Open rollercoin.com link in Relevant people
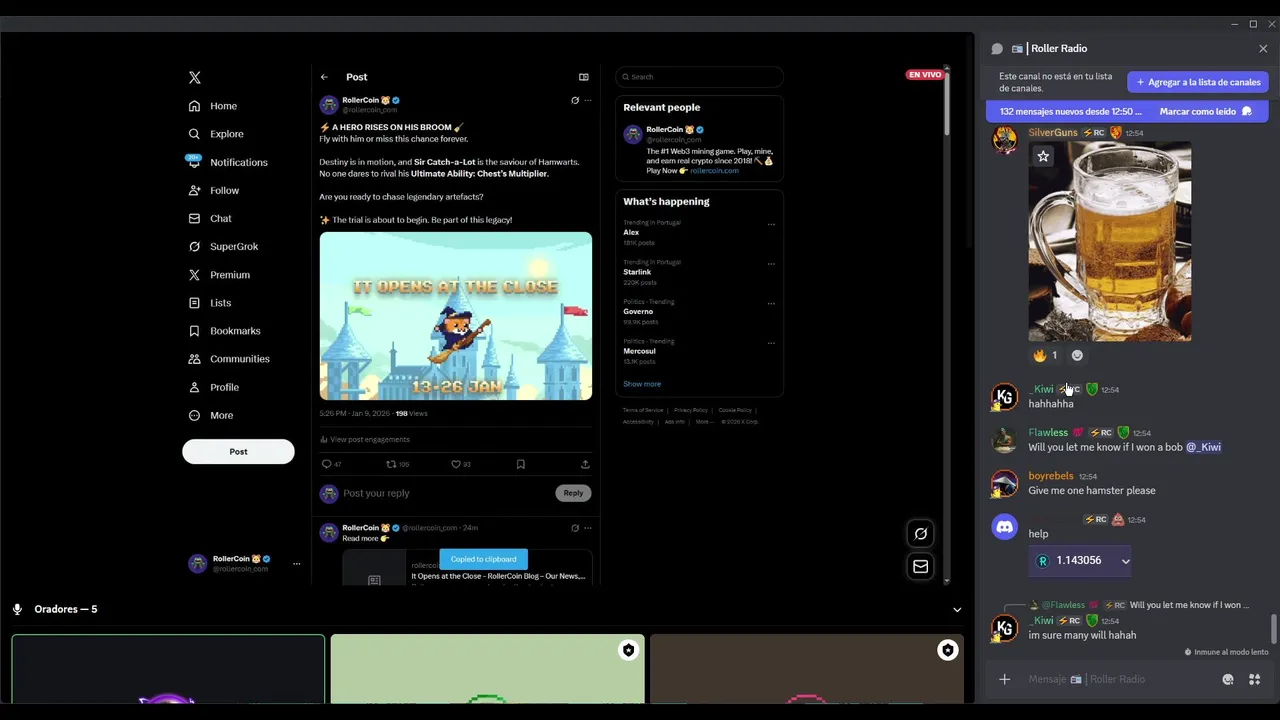 click(x=714, y=171)
